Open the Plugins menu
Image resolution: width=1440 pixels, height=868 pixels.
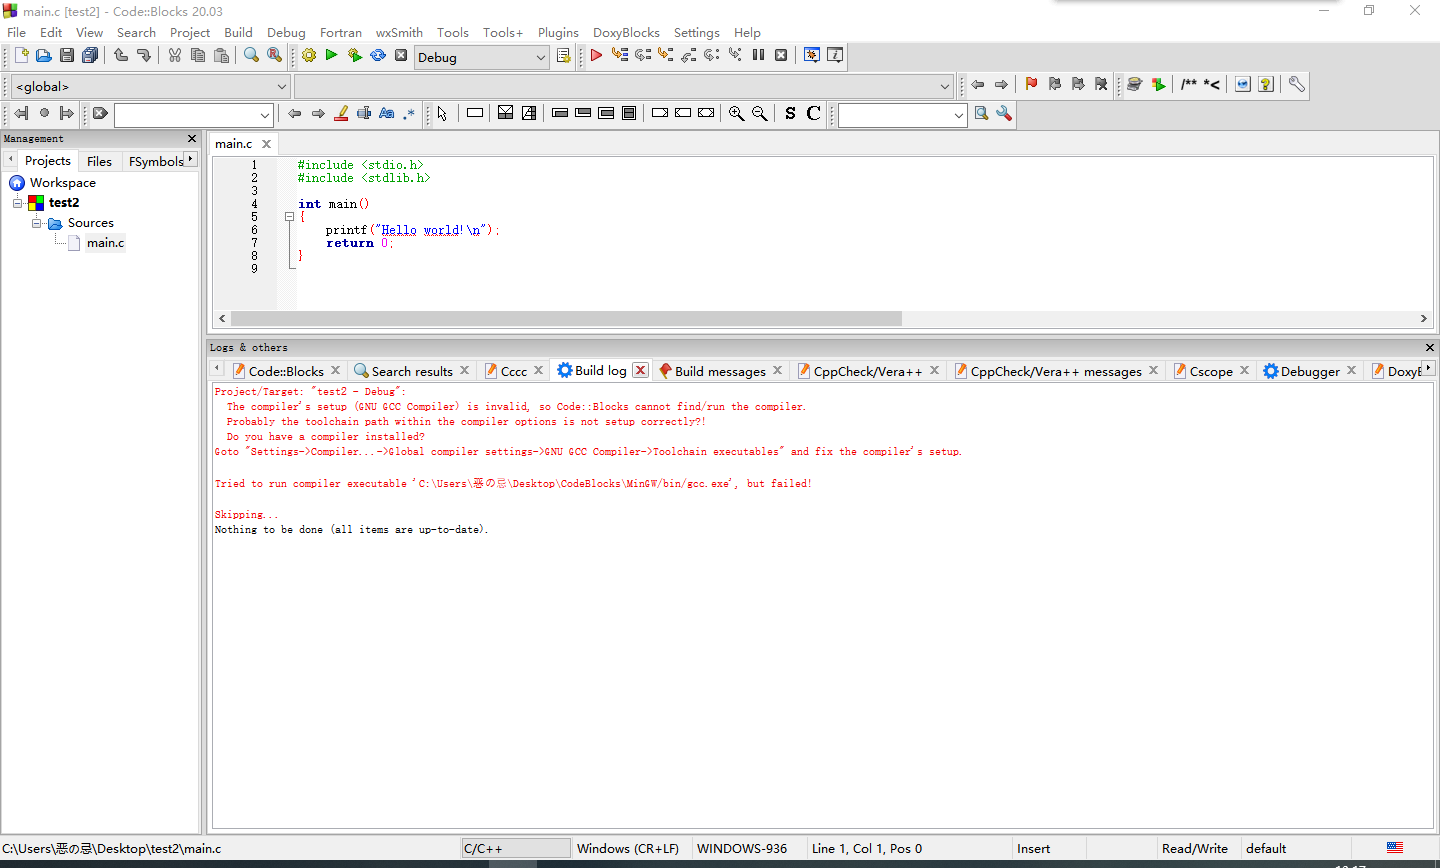(x=558, y=33)
